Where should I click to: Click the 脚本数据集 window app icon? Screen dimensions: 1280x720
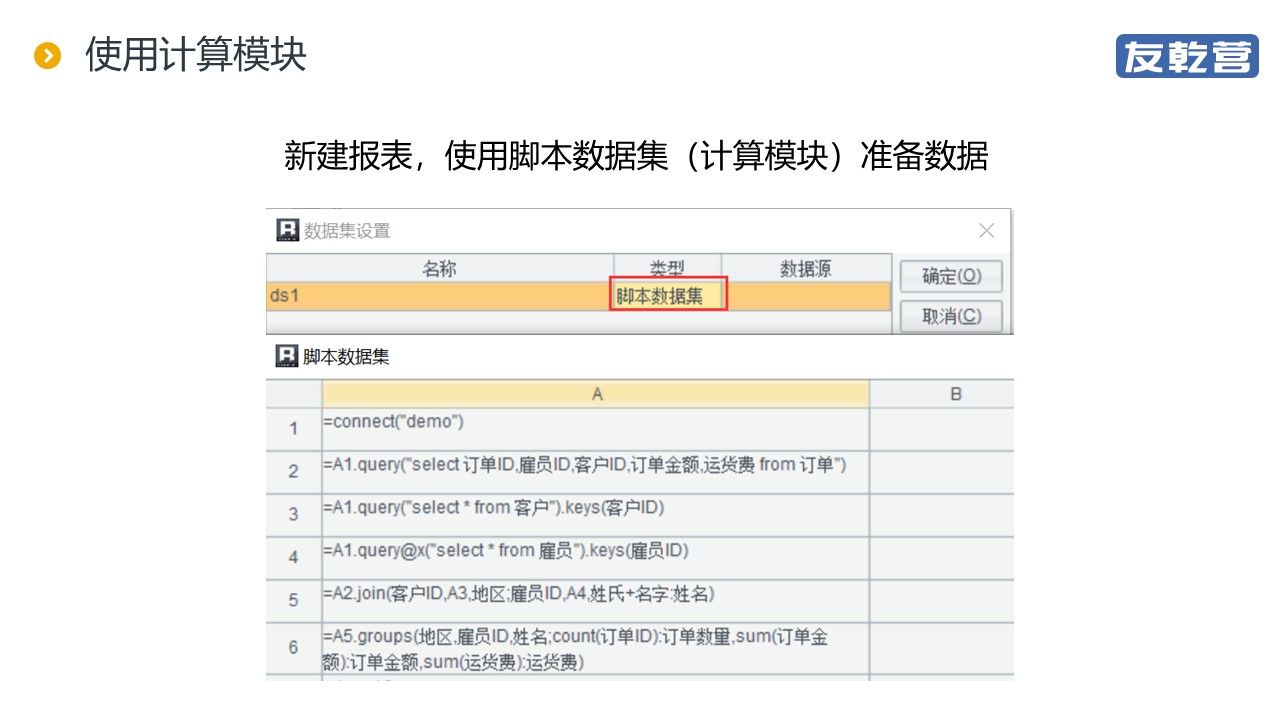click(x=288, y=356)
